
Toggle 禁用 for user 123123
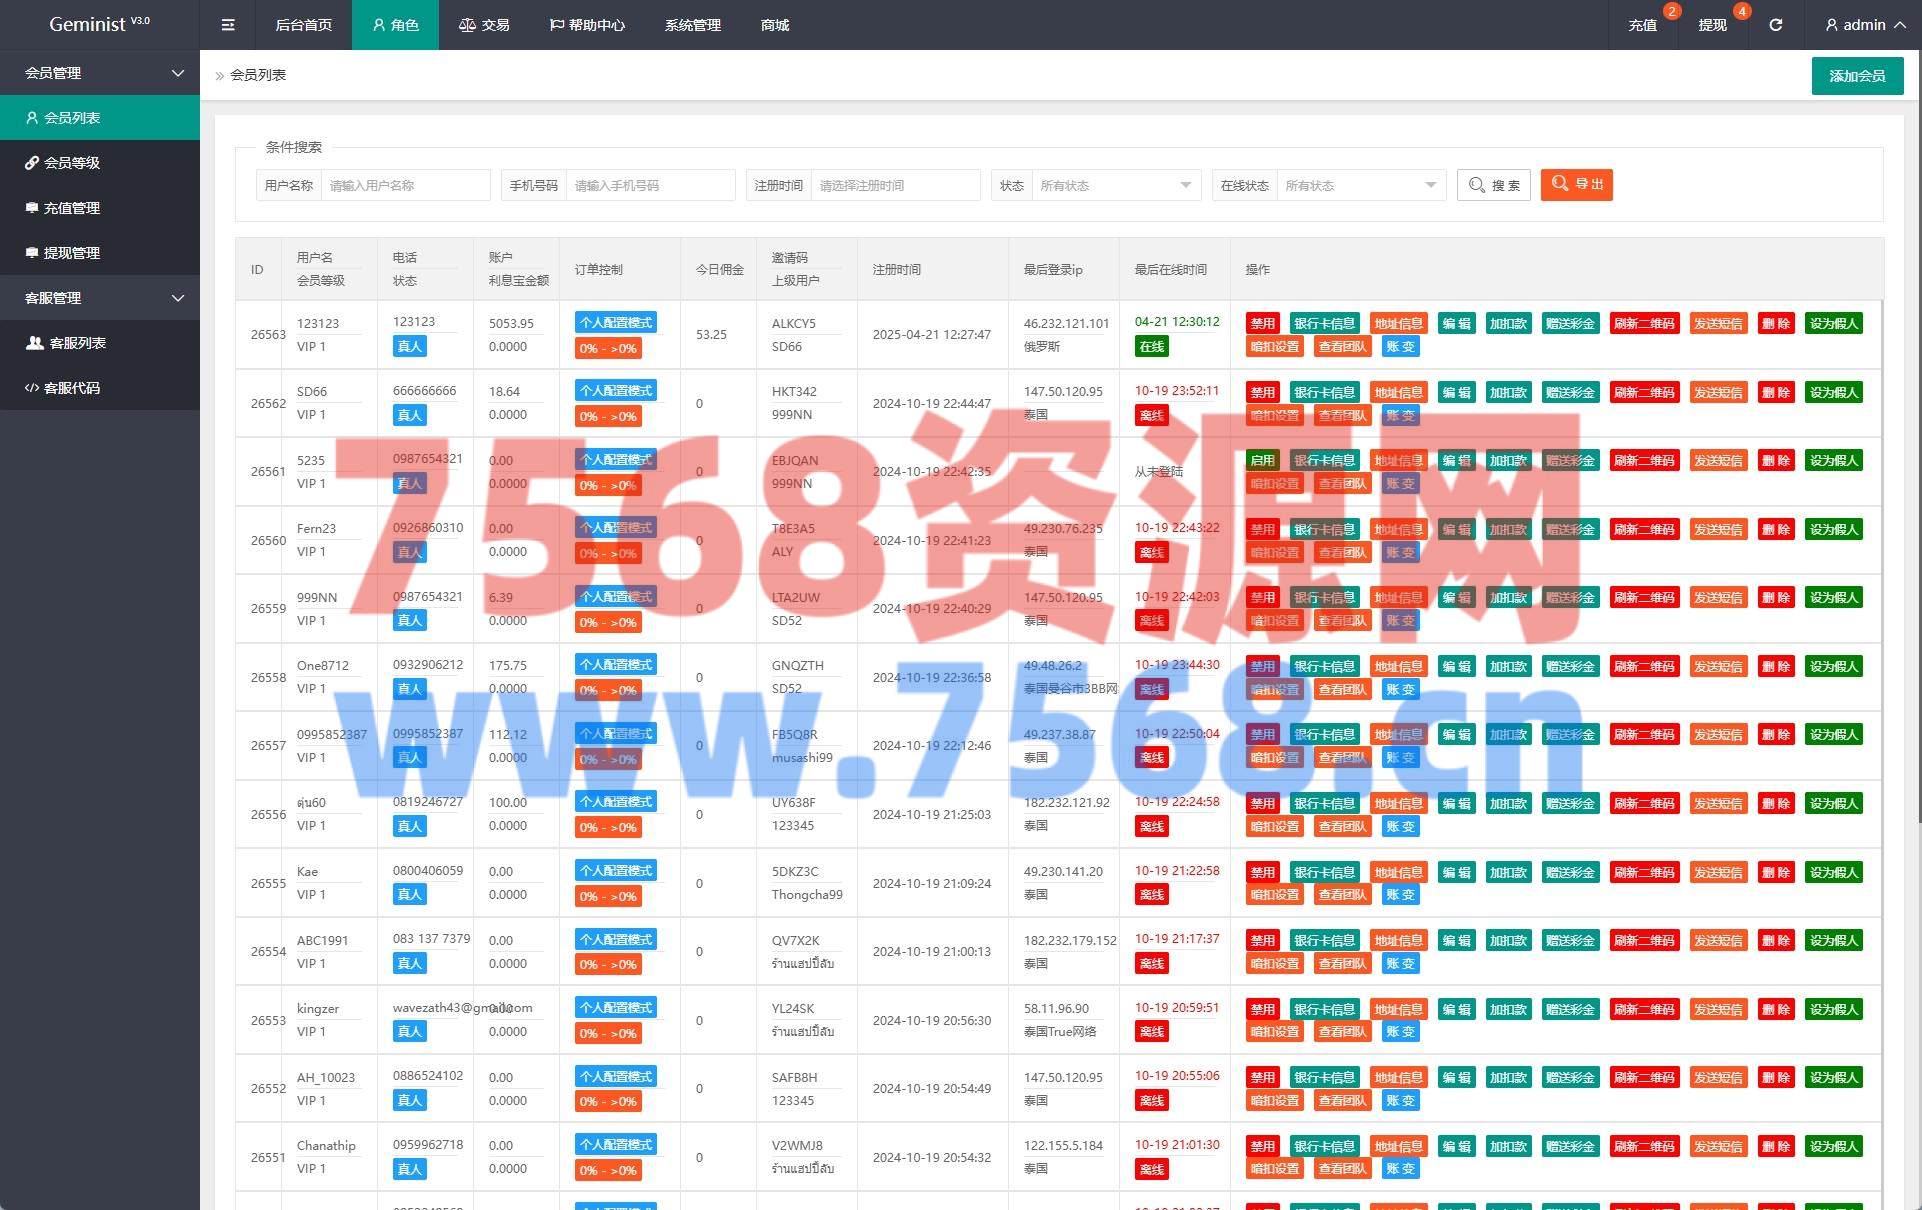(1262, 323)
